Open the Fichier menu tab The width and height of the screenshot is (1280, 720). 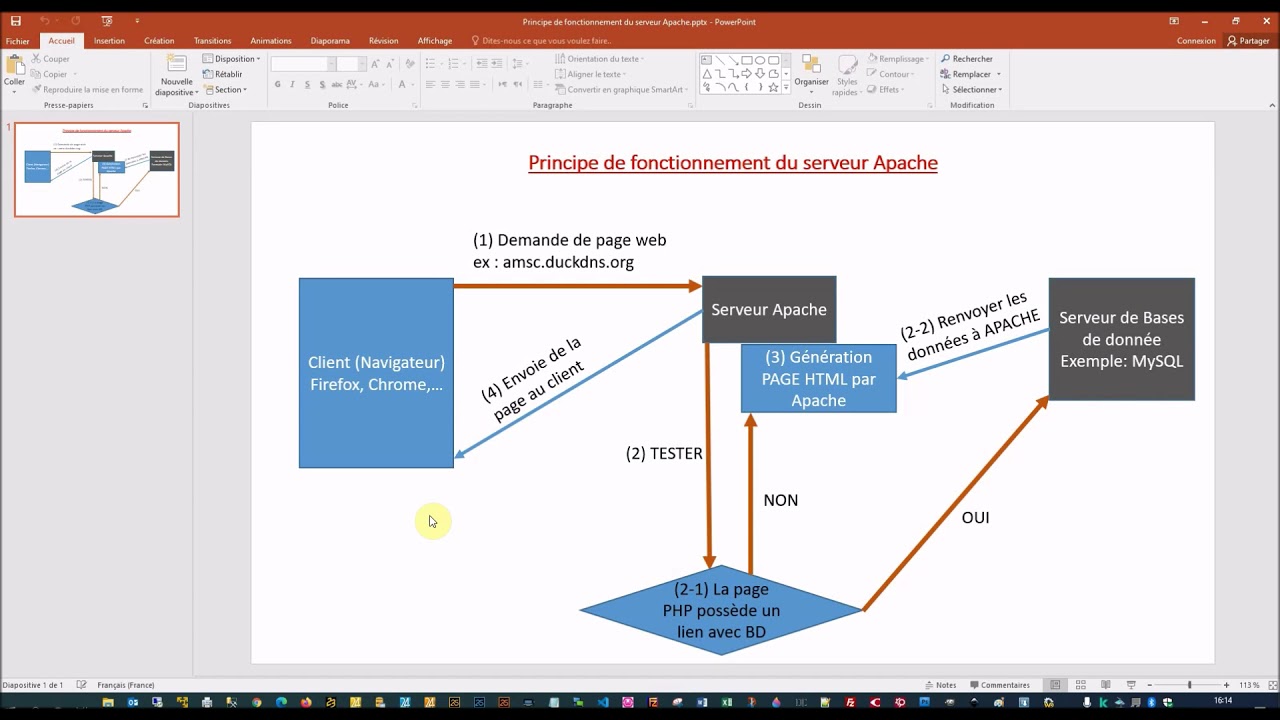(x=17, y=41)
